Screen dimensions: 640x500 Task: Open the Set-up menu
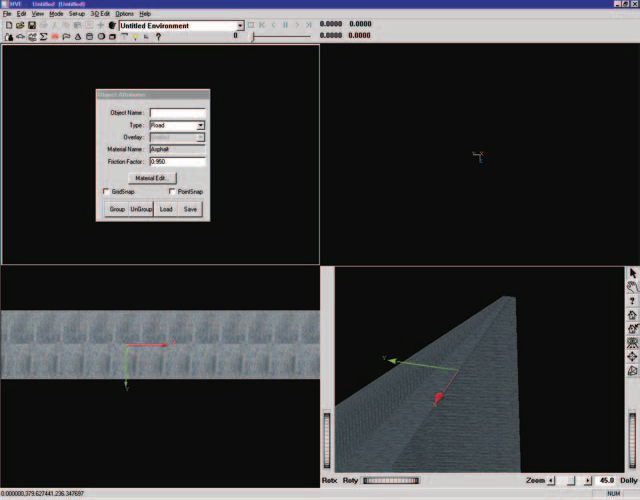pyautogui.click(x=77, y=14)
